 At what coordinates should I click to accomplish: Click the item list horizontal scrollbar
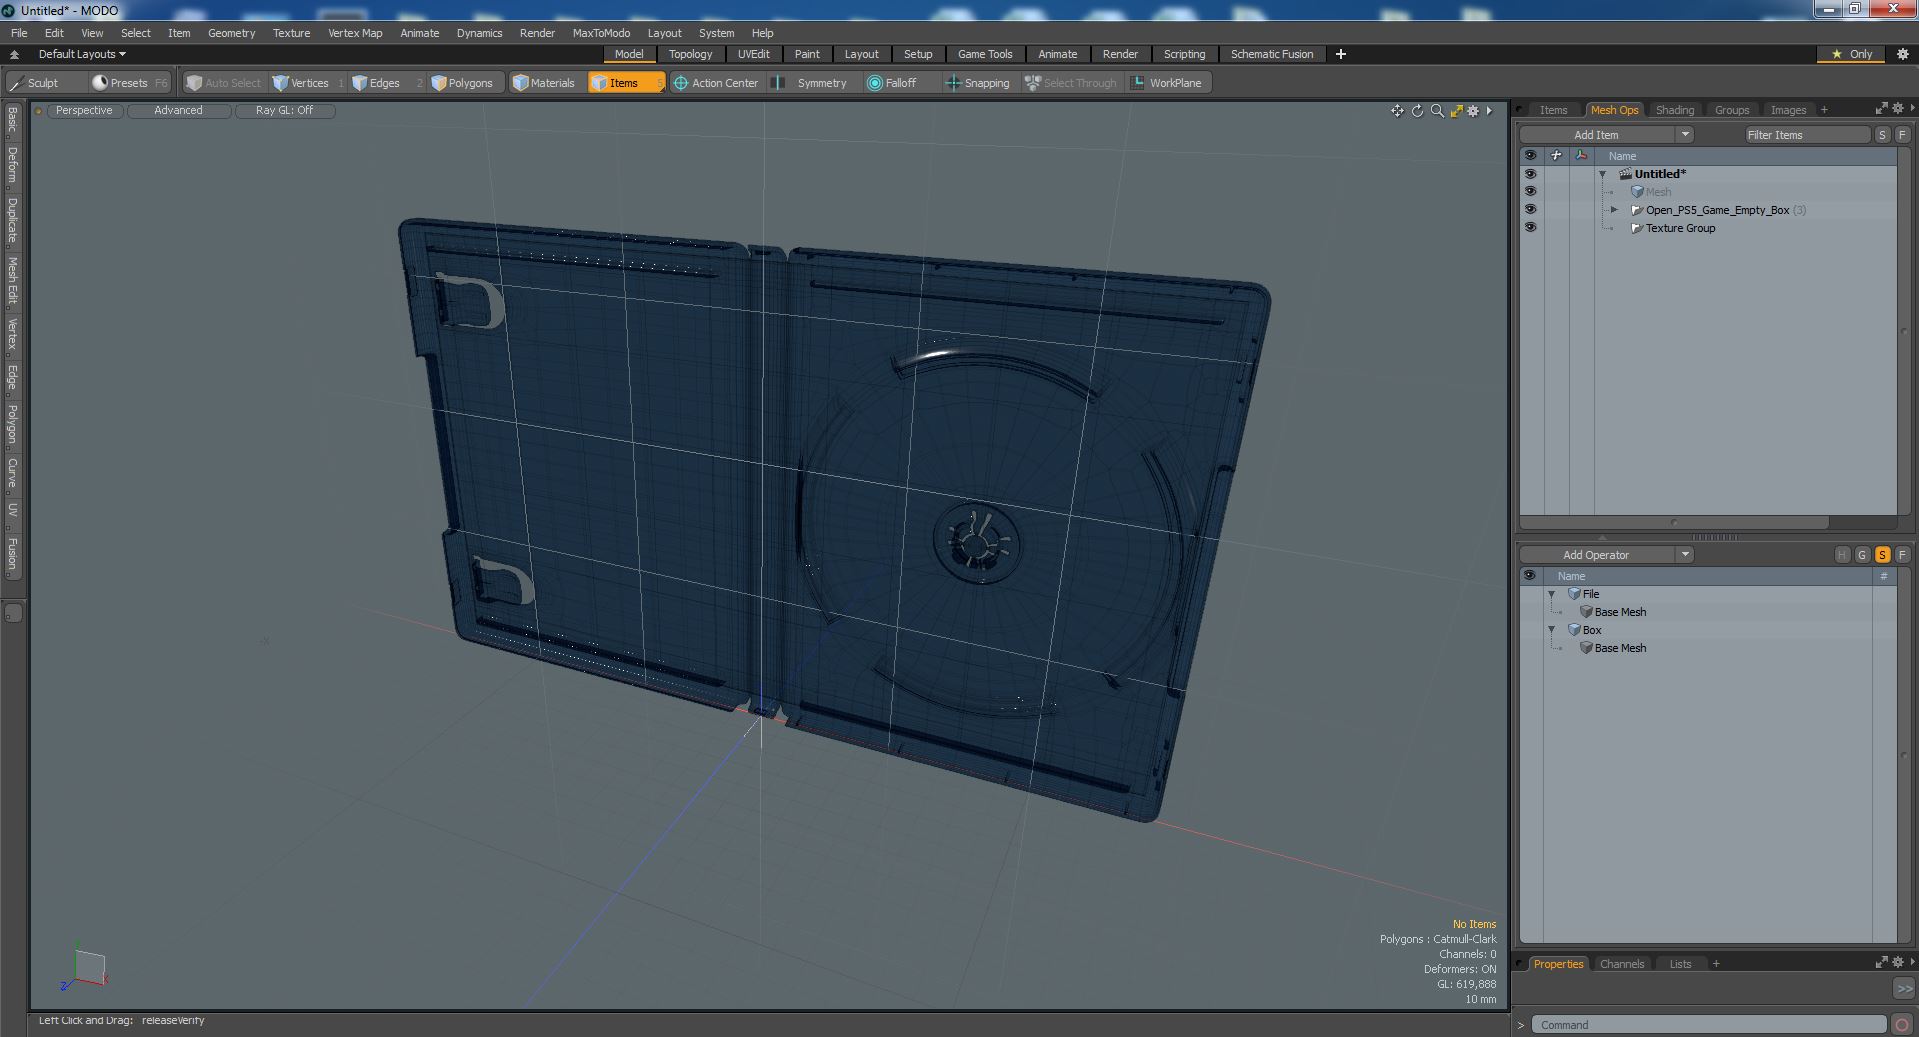pyautogui.click(x=1674, y=523)
